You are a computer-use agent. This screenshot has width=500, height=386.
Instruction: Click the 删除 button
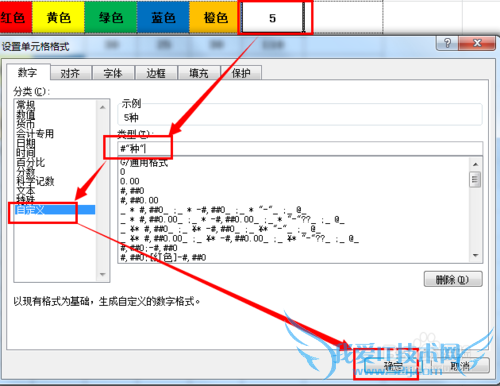453,279
